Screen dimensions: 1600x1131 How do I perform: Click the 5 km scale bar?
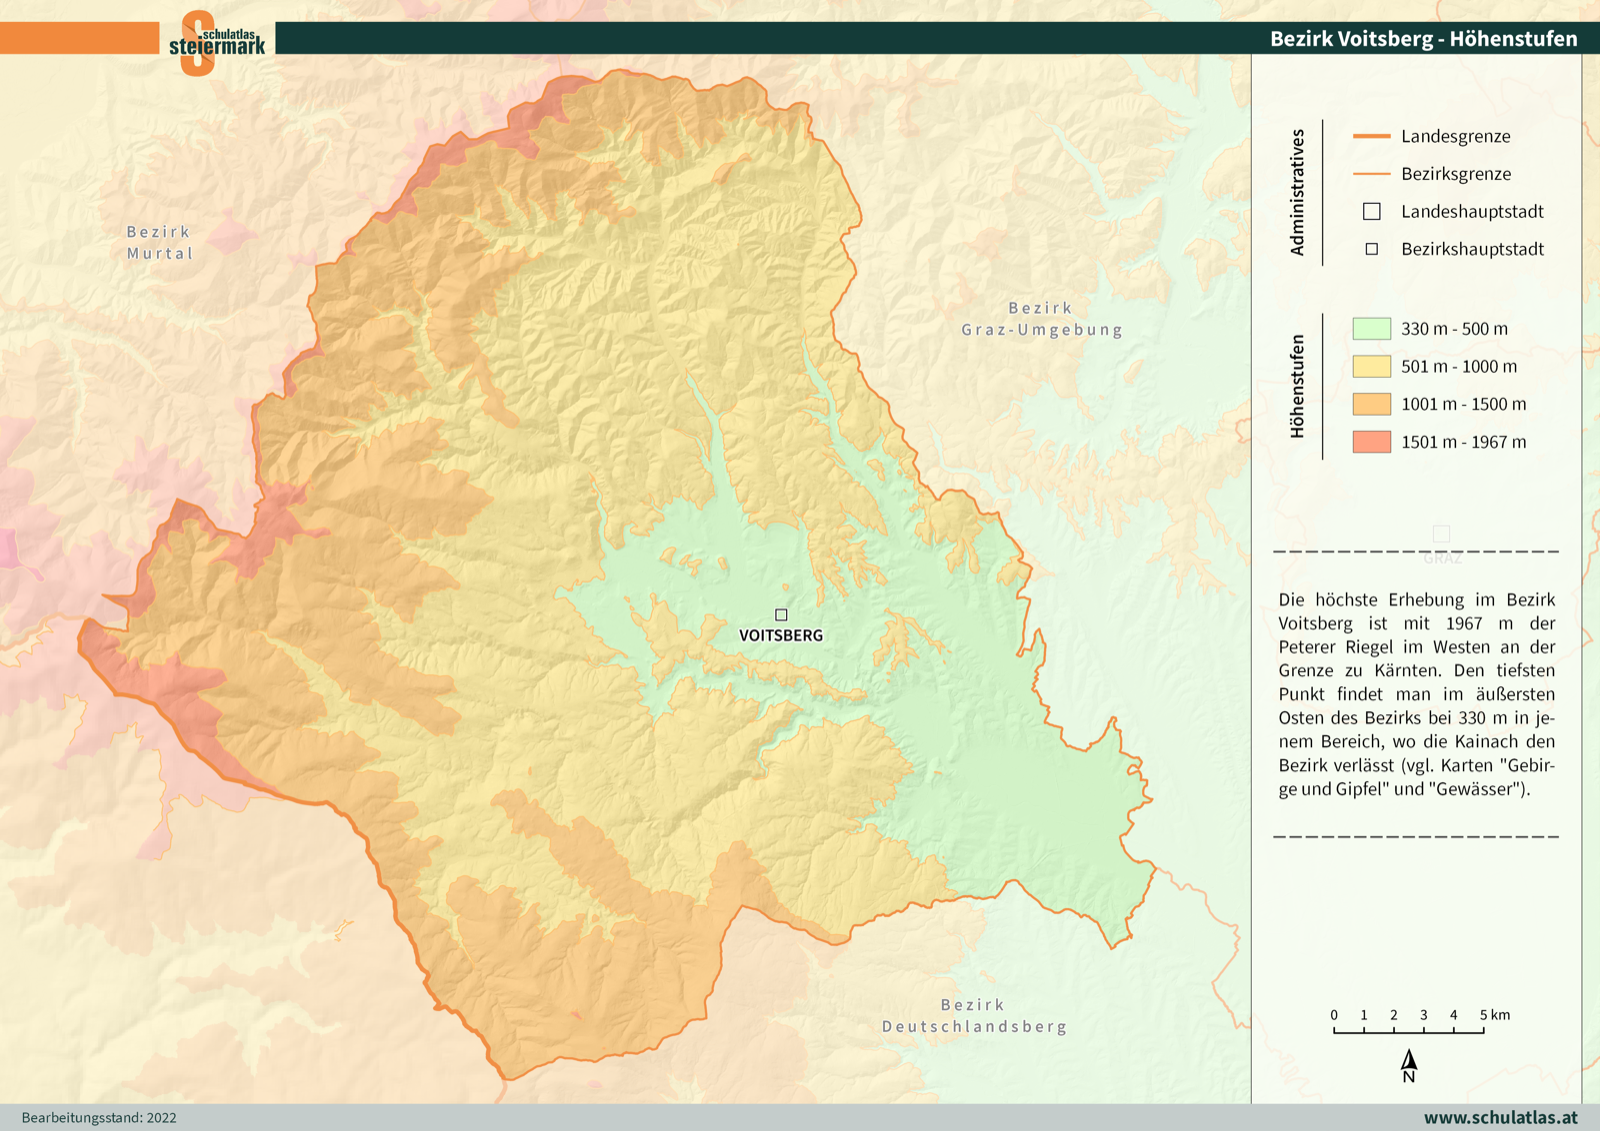point(1408,1028)
